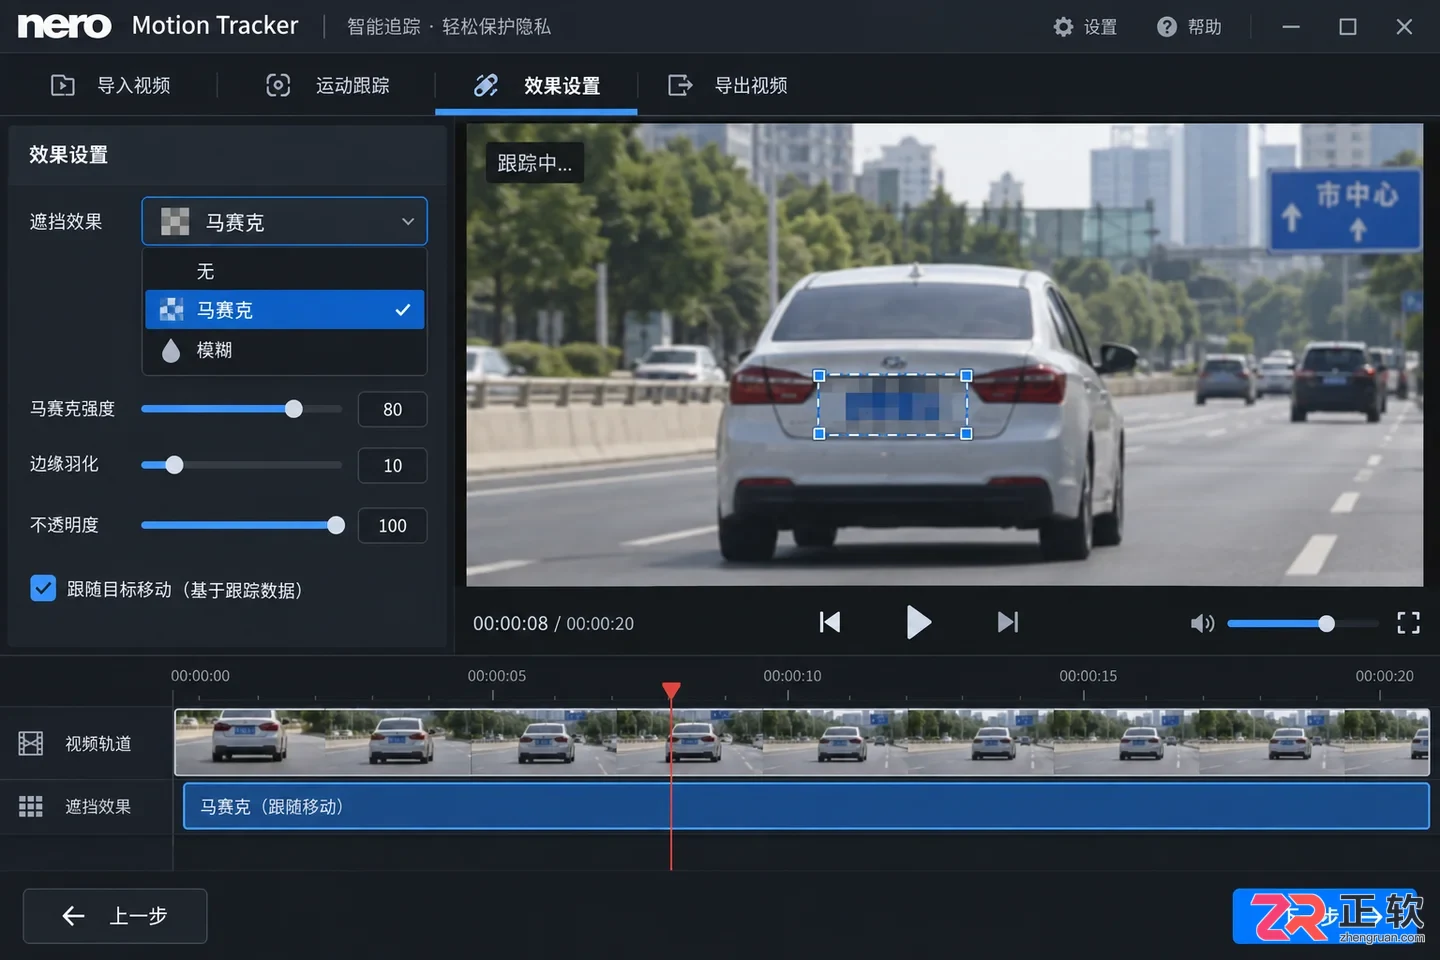Switch to the 运动跟踪 tab

click(x=328, y=85)
